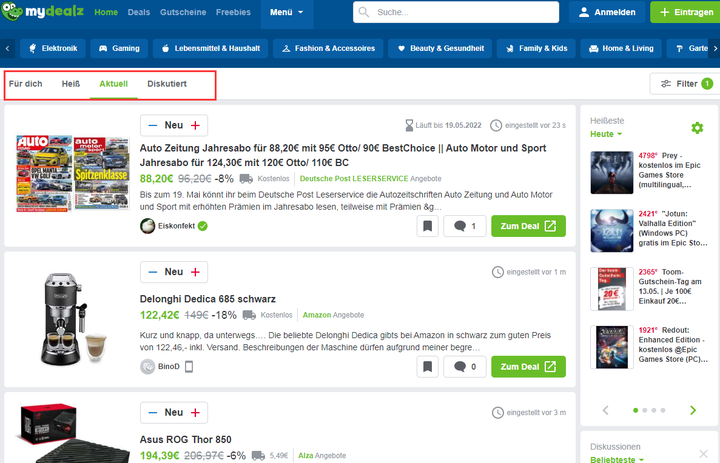Close the Diskussionen widget
The height and width of the screenshot is (463, 720).
click(703, 454)
